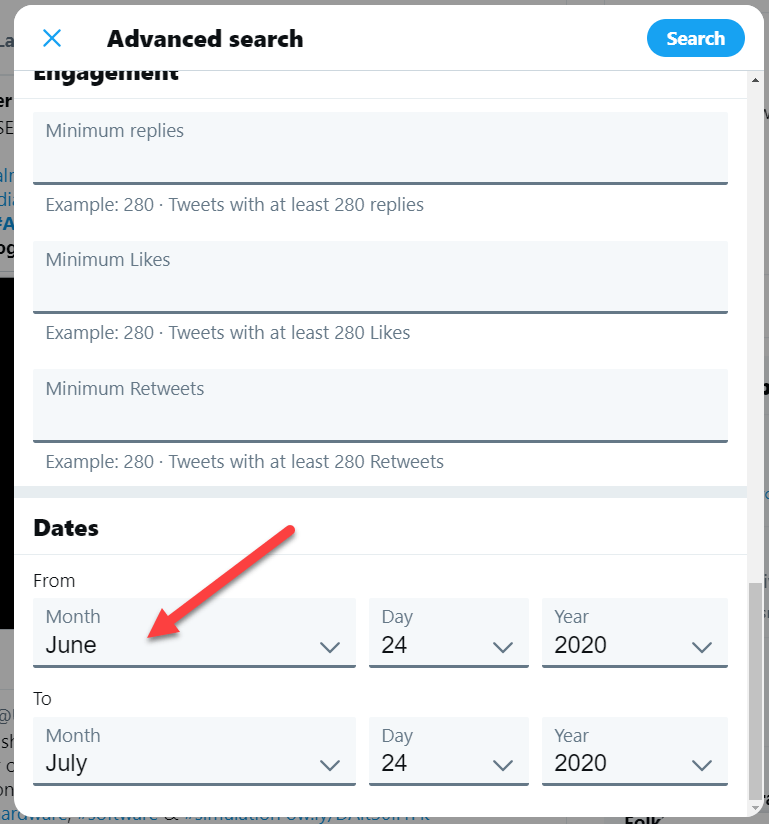The width and height of the screenshot is (769, 824).
Task: Click the chevron arrow in From Year
Action: 702,647
